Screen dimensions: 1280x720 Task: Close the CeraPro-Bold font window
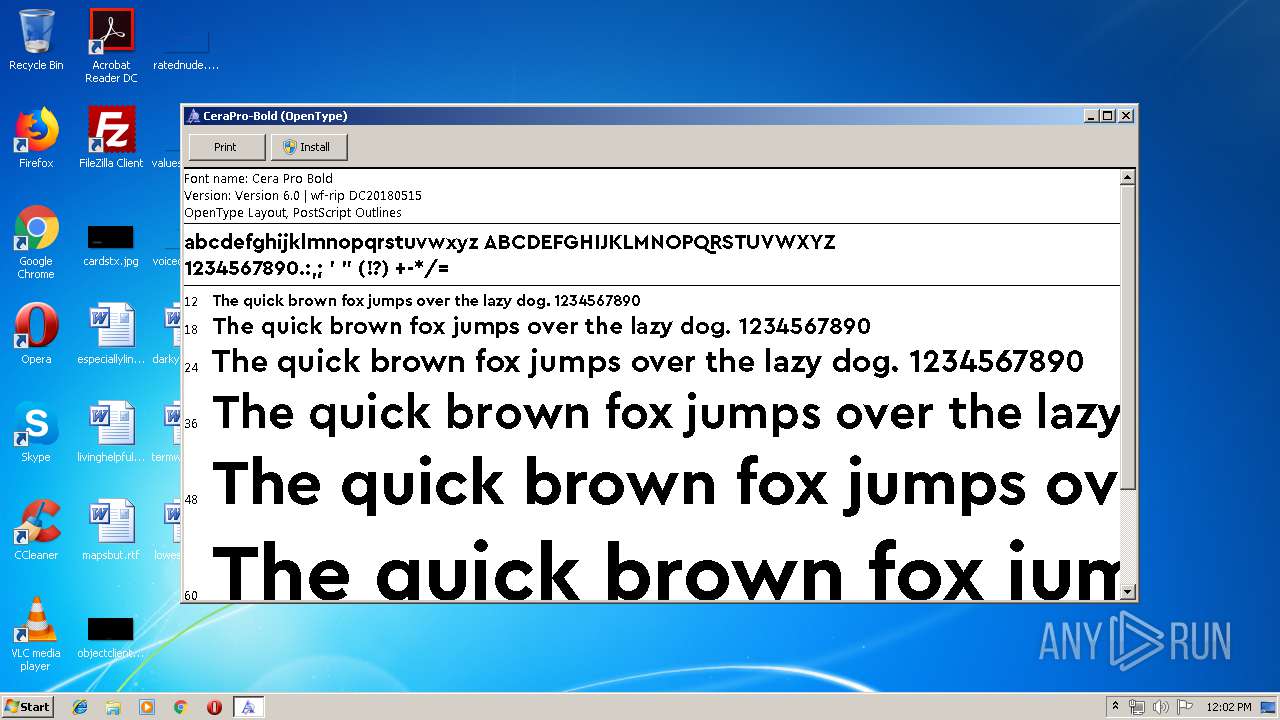click(x=1126, y=116)
